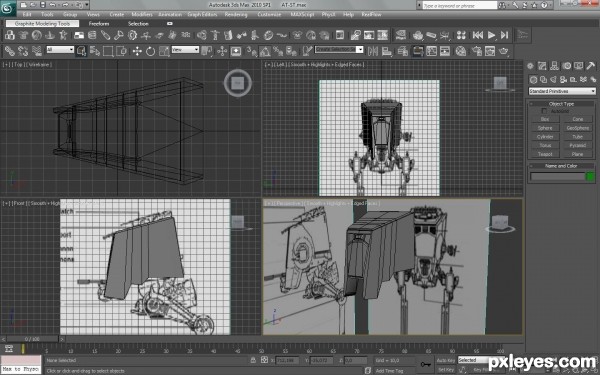Open the Modifiers menu
The image size is (600, 375).
[x=142, y=15]
